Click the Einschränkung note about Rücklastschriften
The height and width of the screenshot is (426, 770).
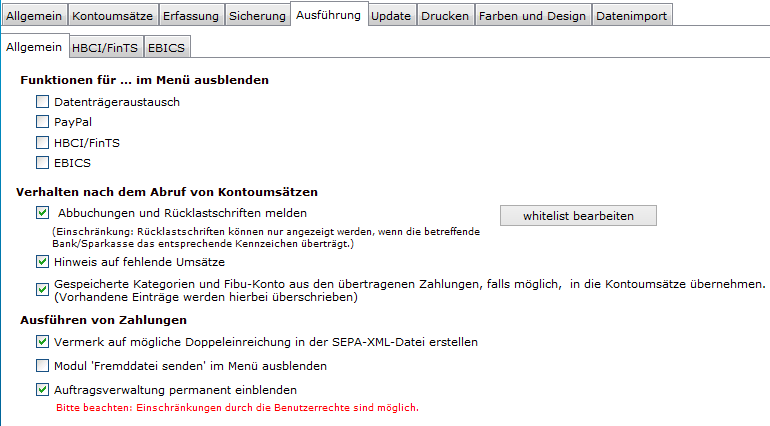tap(266, 237)
